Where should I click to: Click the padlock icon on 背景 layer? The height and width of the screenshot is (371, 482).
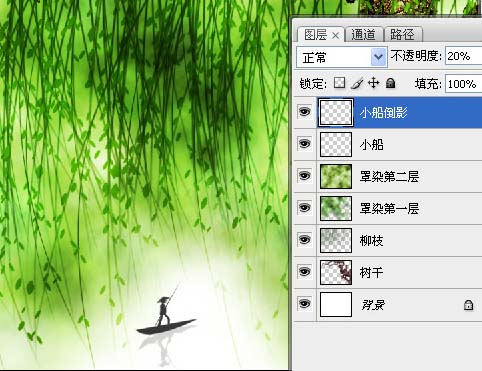tap(468, 305)
